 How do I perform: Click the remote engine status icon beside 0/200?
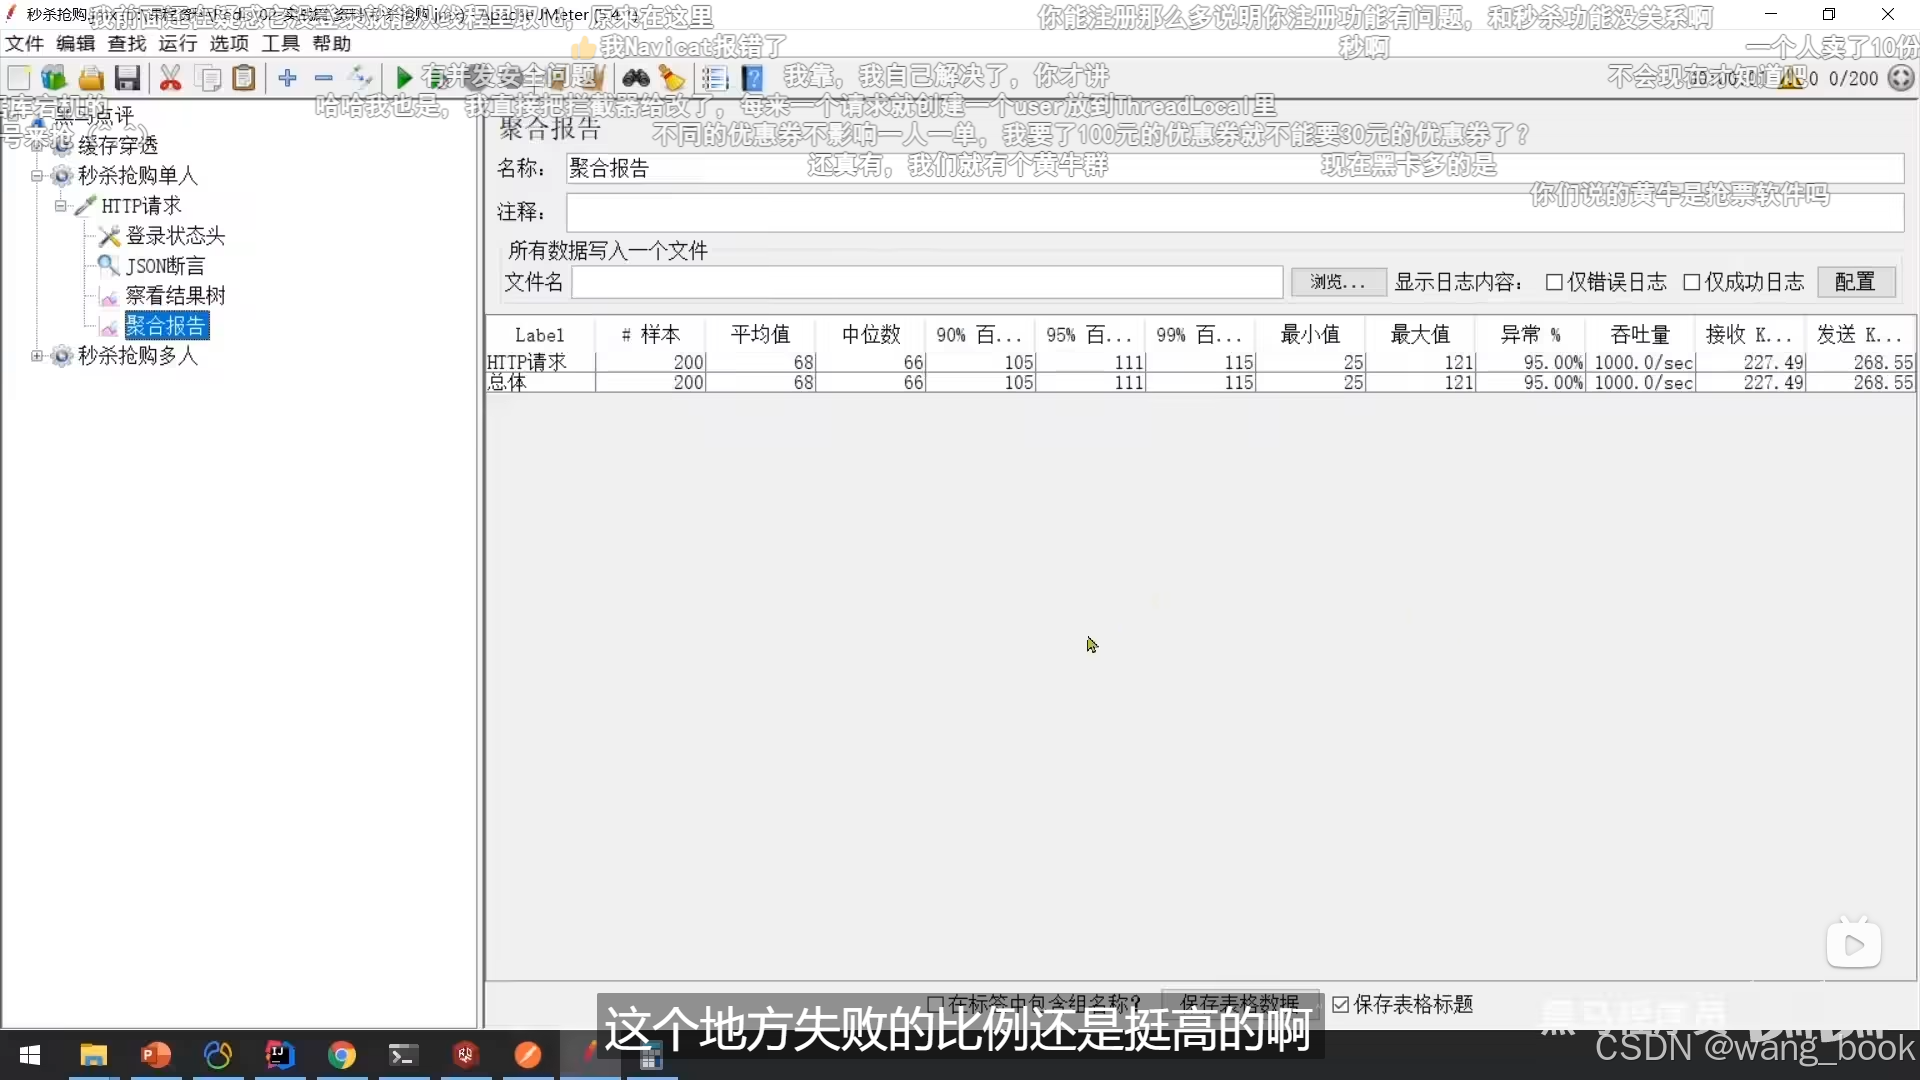click(x=1901, y=78)
